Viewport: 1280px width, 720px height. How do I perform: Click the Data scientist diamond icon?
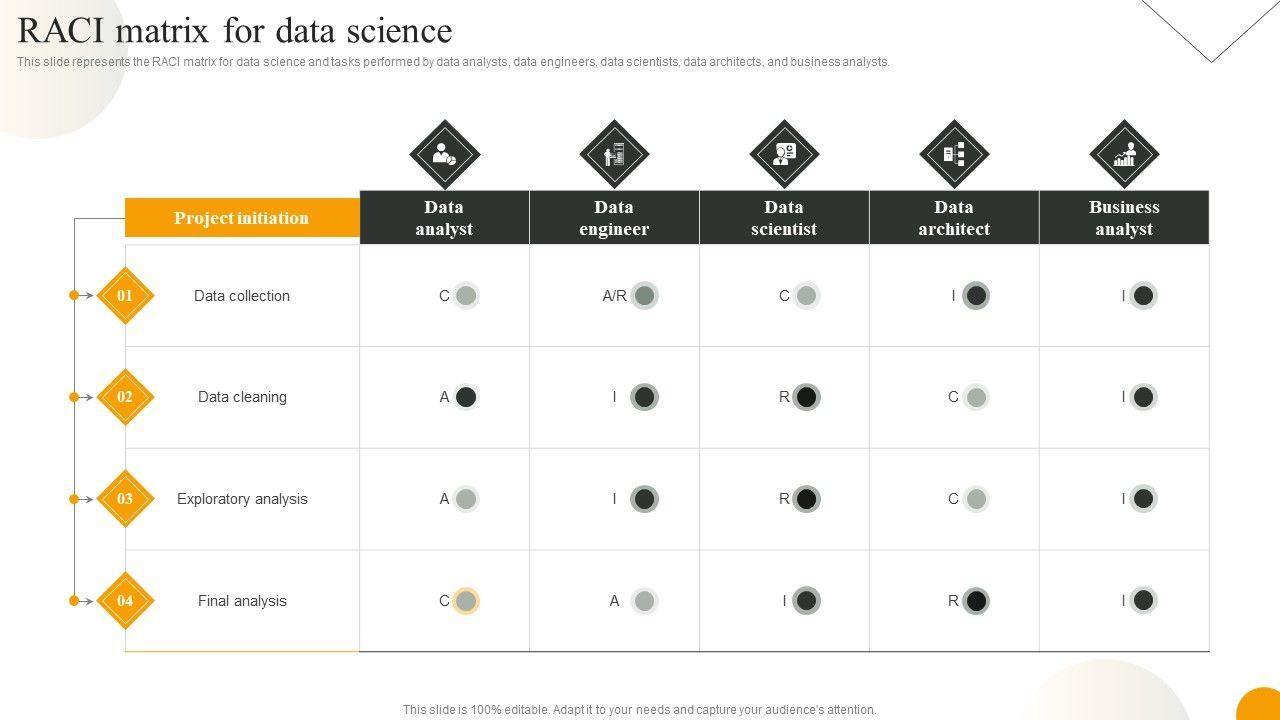[784, 154]
